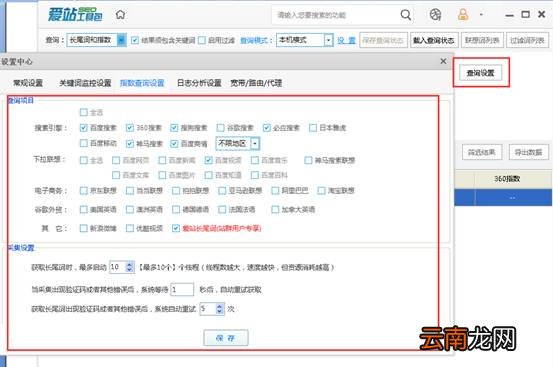Screen dimensions: 553x367
Task: Check the 加拿大英语 checkbox
Action: (x=275, y=209)
